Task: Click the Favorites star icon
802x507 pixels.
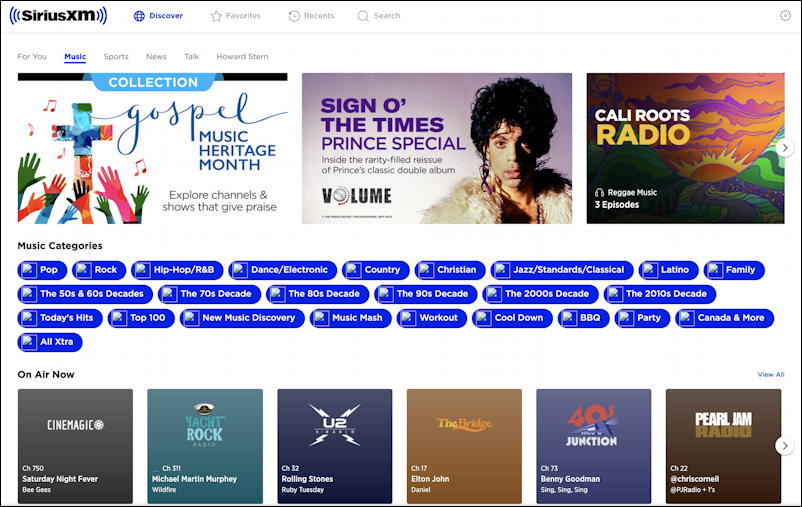Action: (216, 16)
